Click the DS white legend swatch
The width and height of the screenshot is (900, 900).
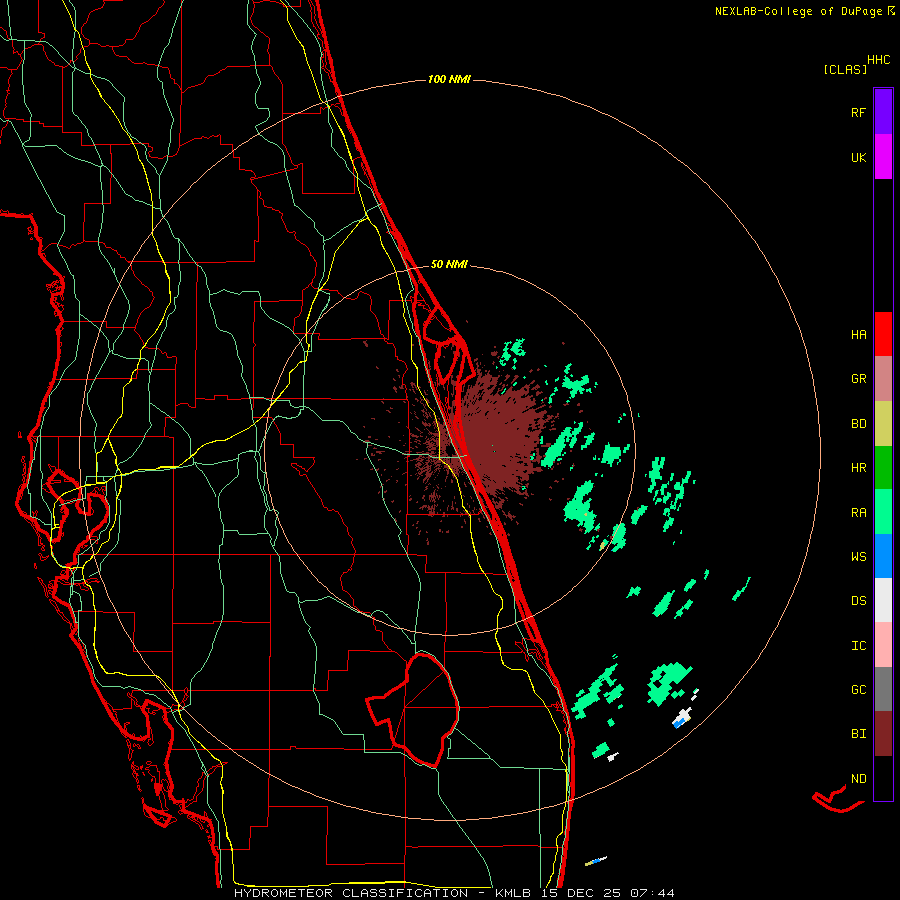[x=883, y=600]
